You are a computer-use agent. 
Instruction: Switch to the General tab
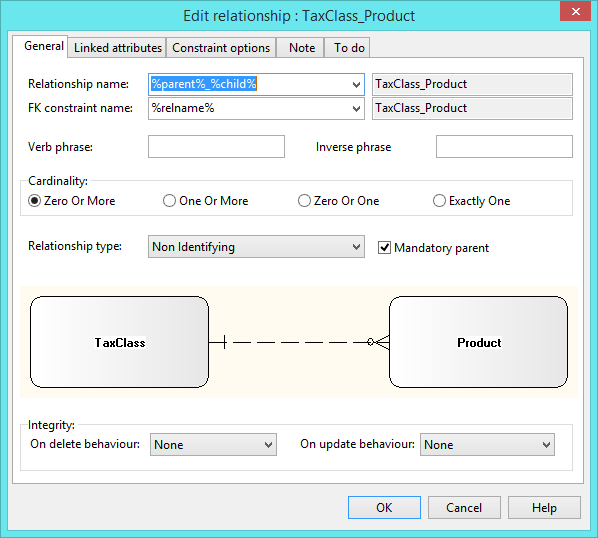pyautogui.click(x=40, y=47)
